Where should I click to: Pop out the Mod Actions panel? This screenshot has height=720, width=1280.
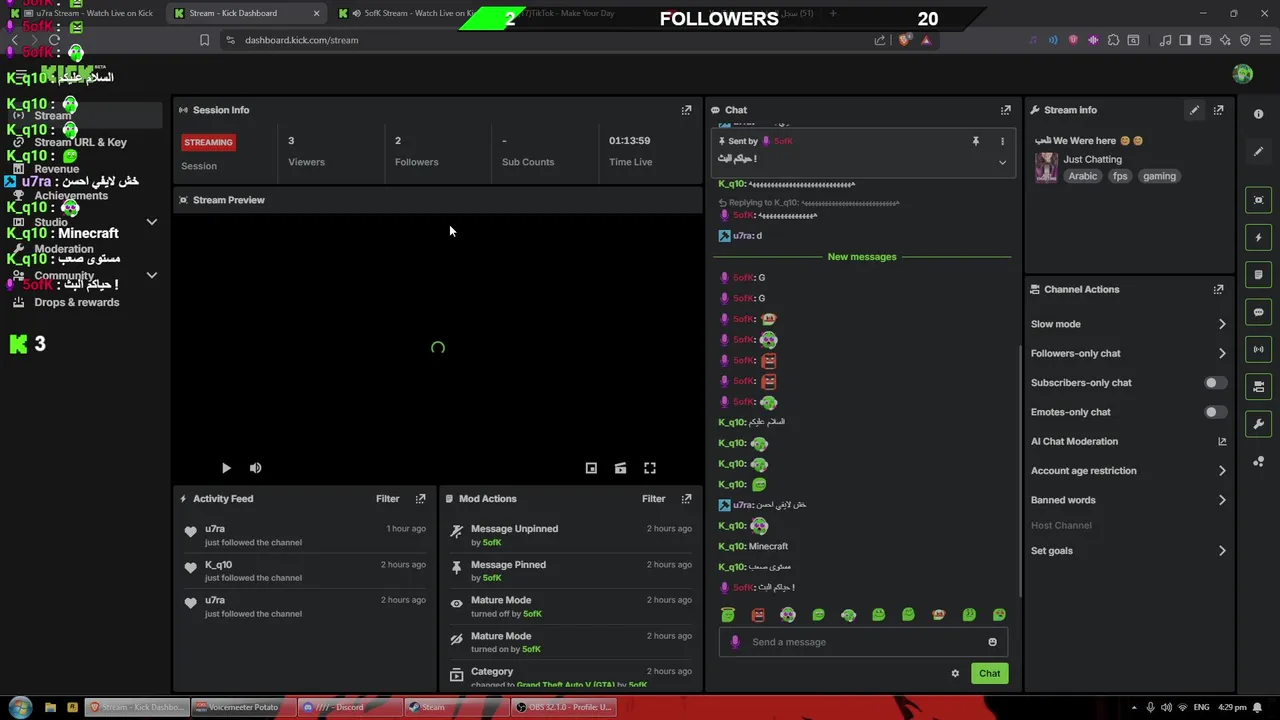(686, 498)
